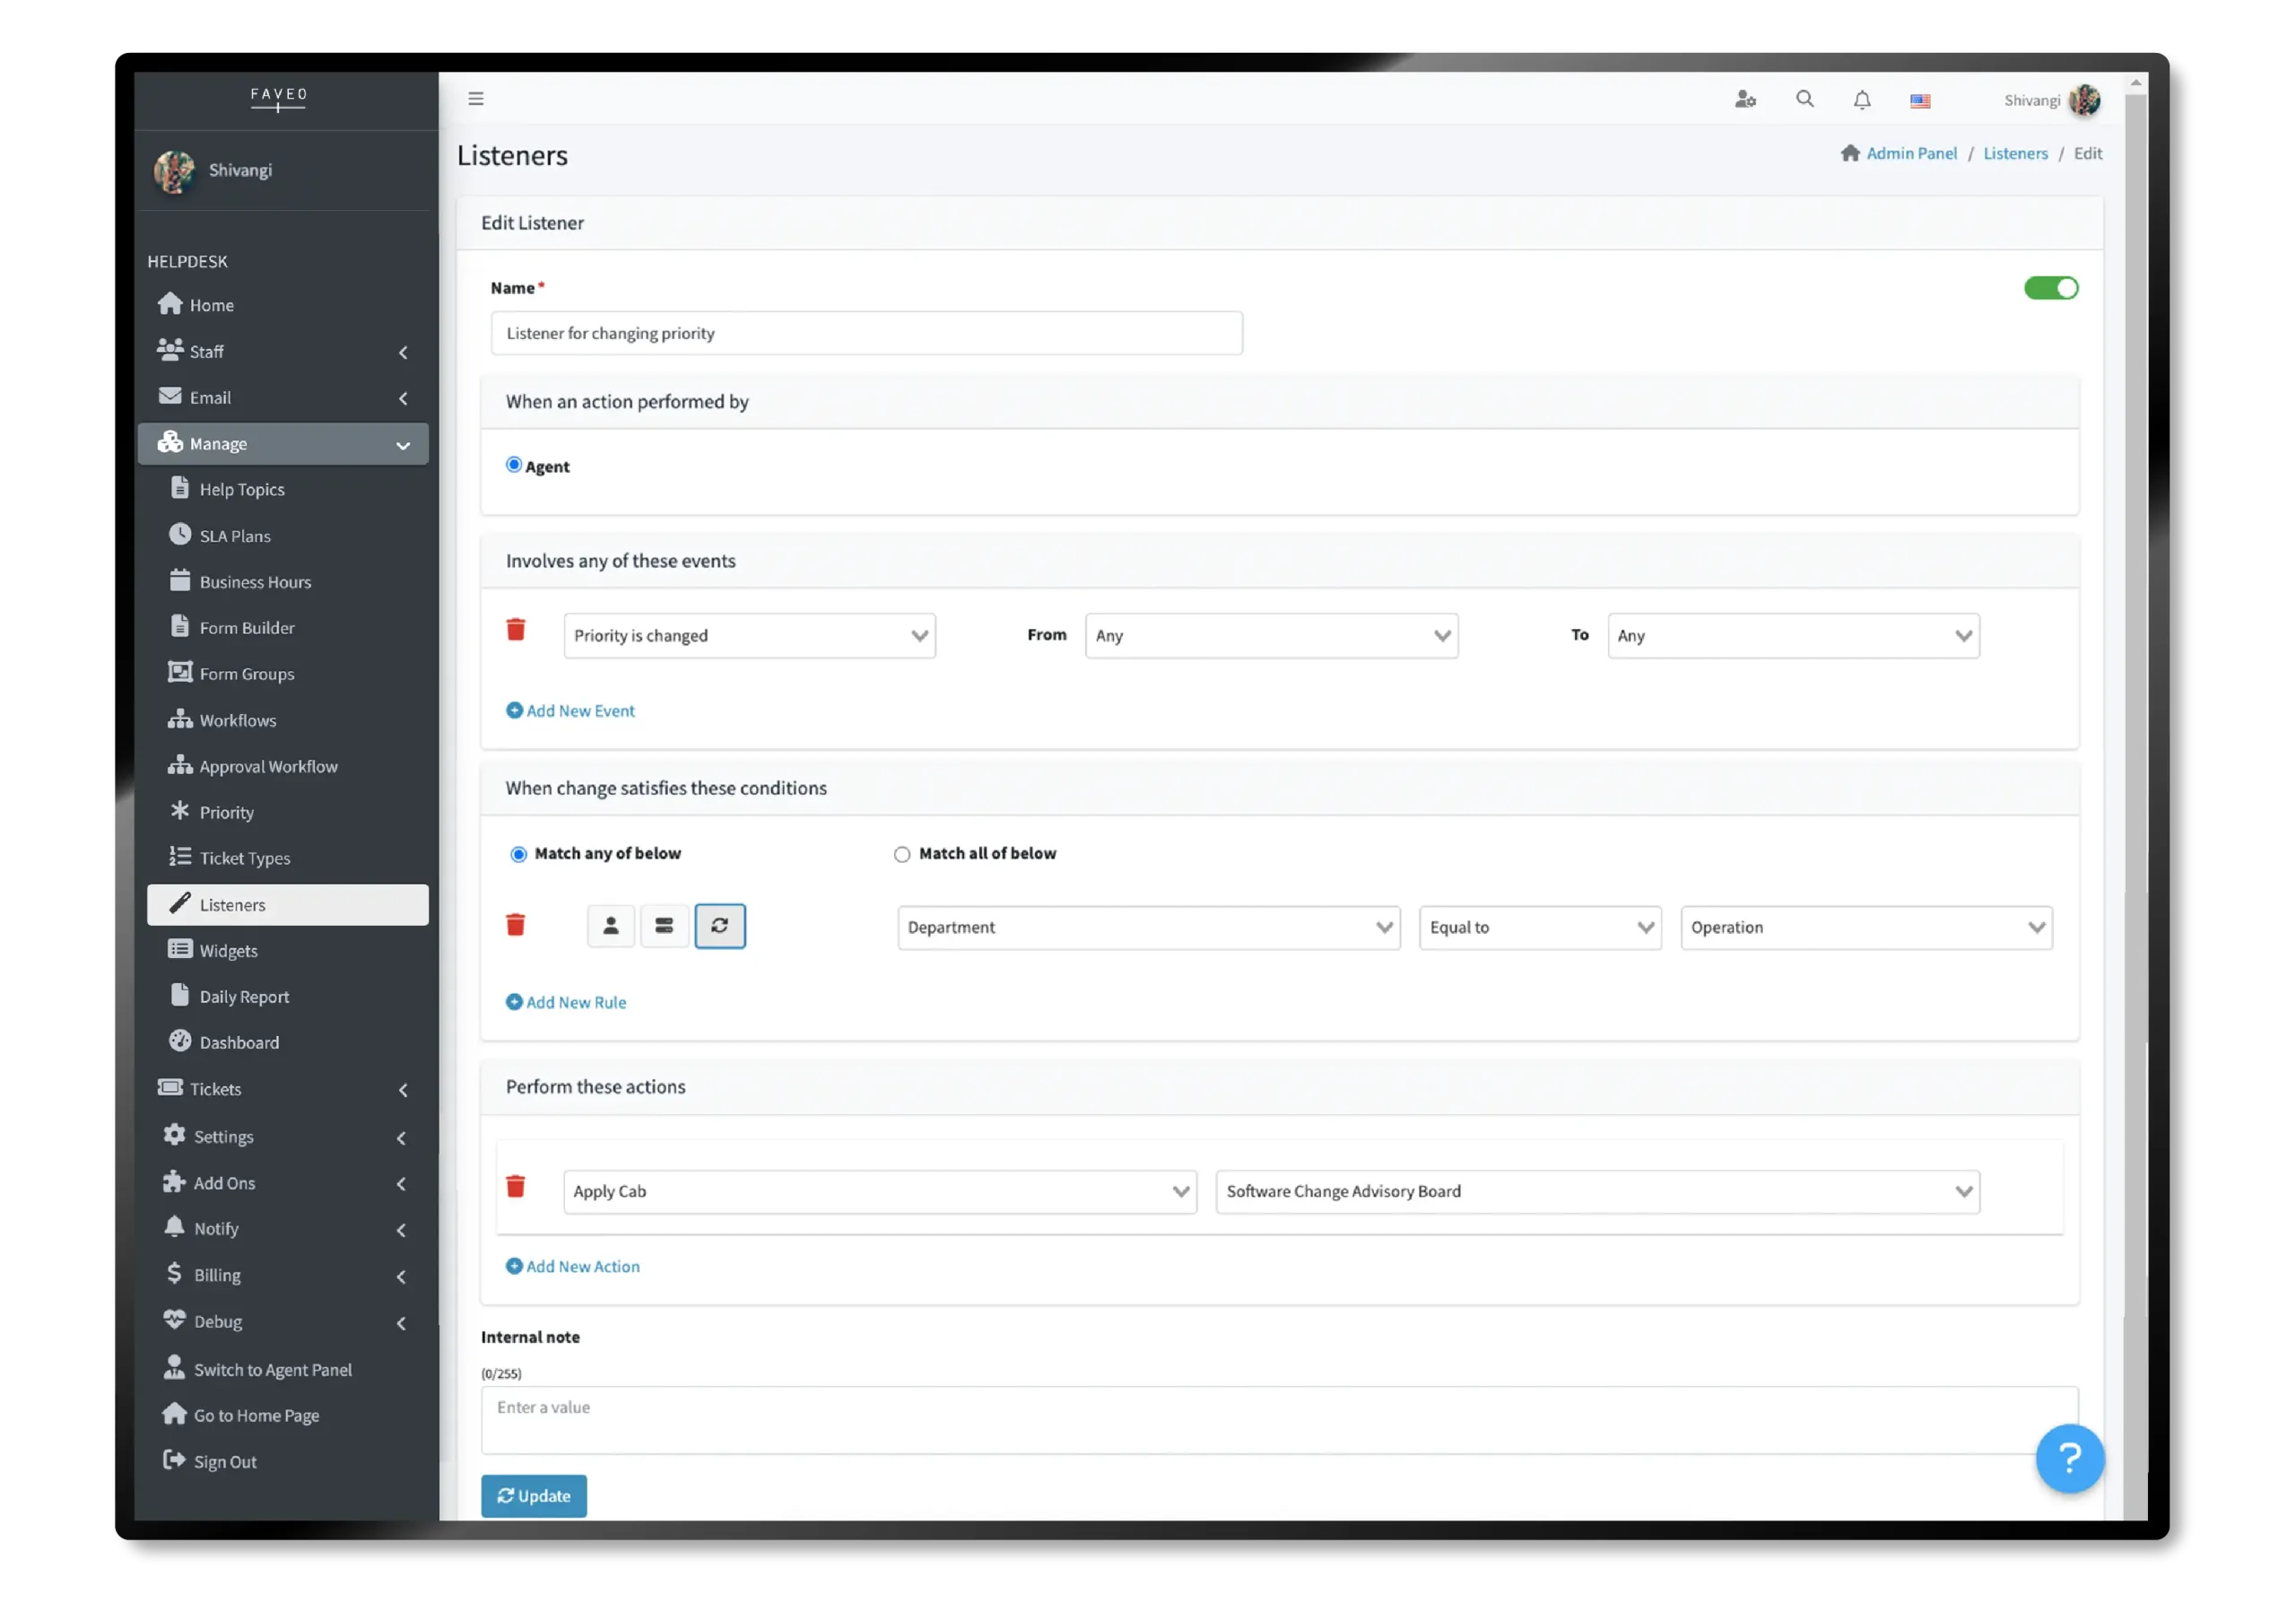Open the Department field dropdown
Screen dimensions: 2296x1612
(x=1149, y=927)
